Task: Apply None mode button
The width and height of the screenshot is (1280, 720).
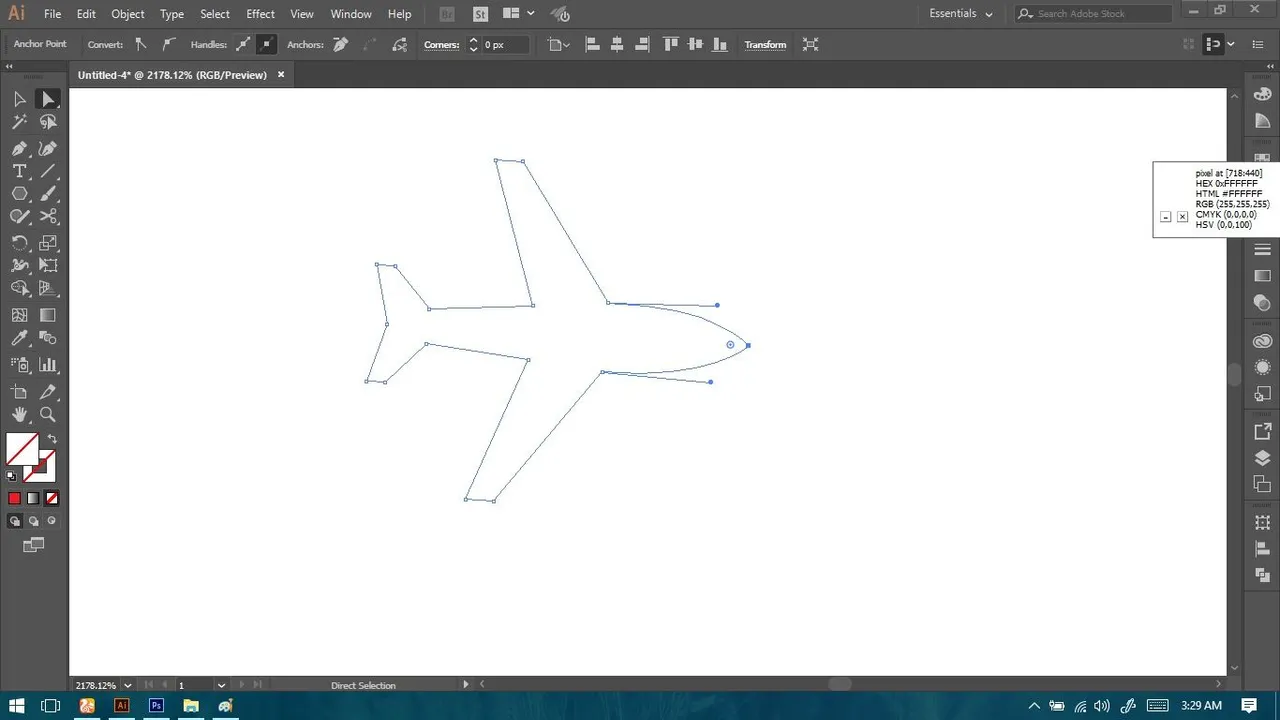Action: pos(52,498)
